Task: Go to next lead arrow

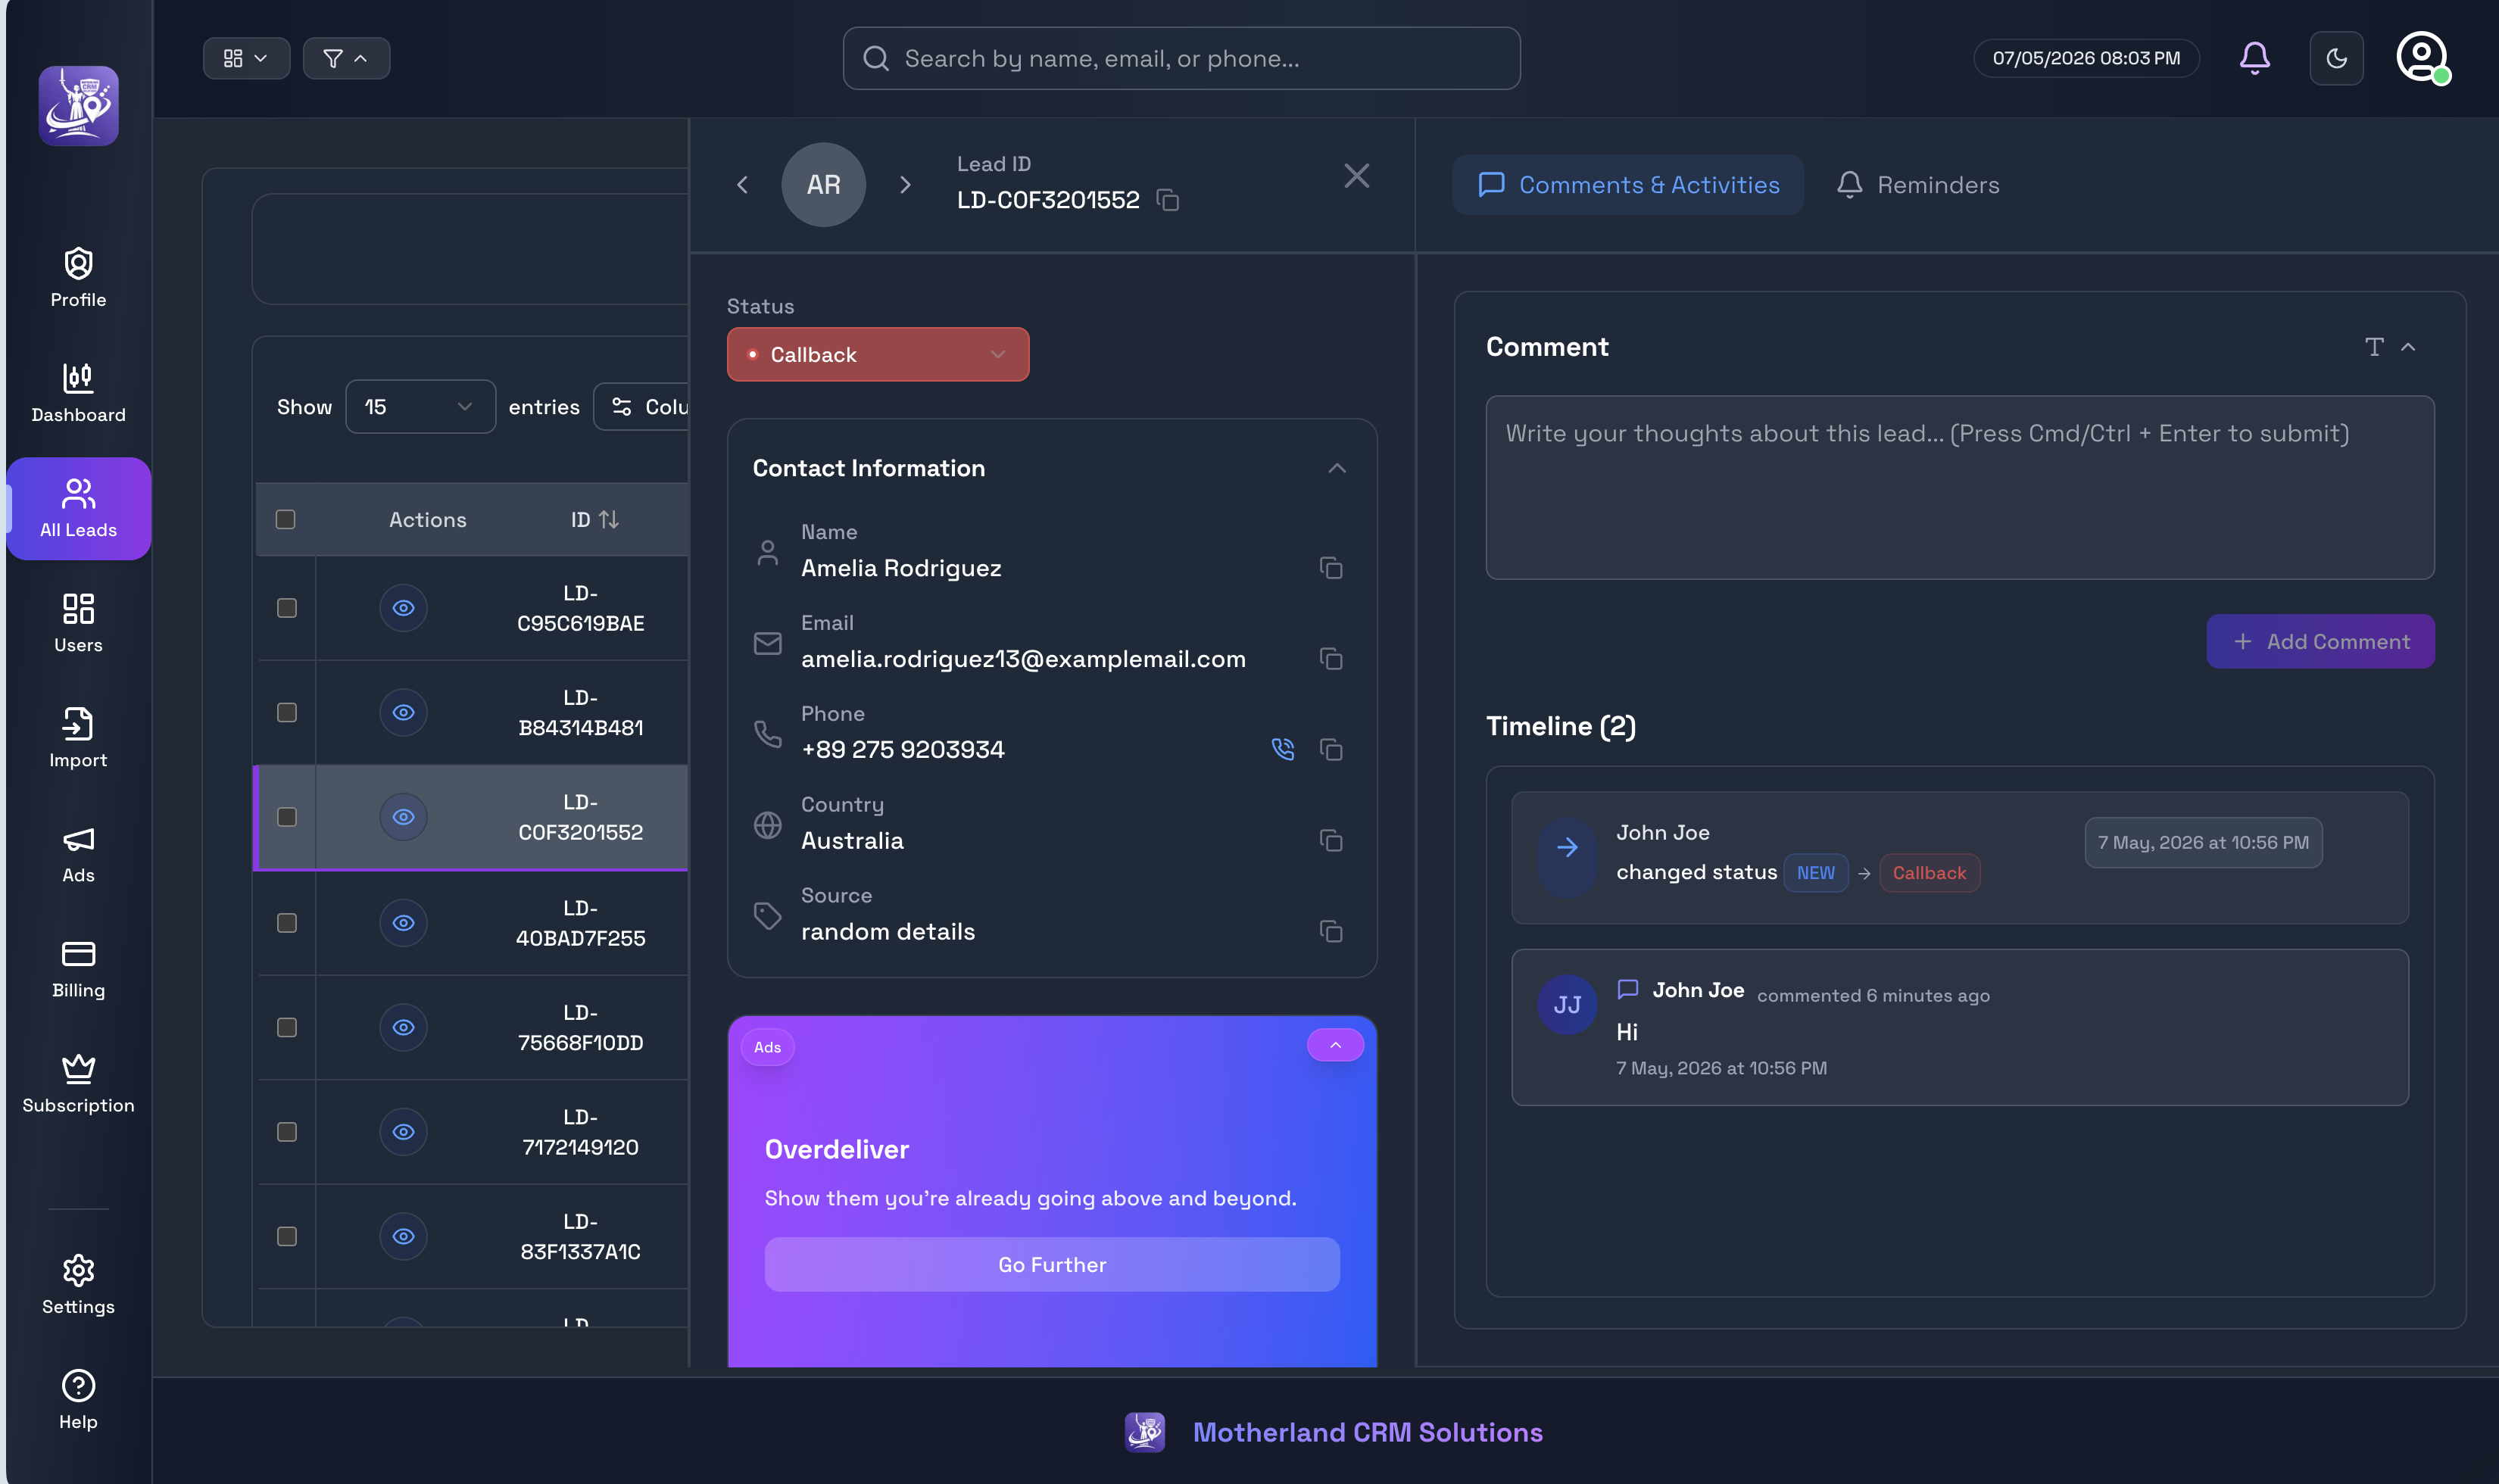Action: (x=905, y=185)
